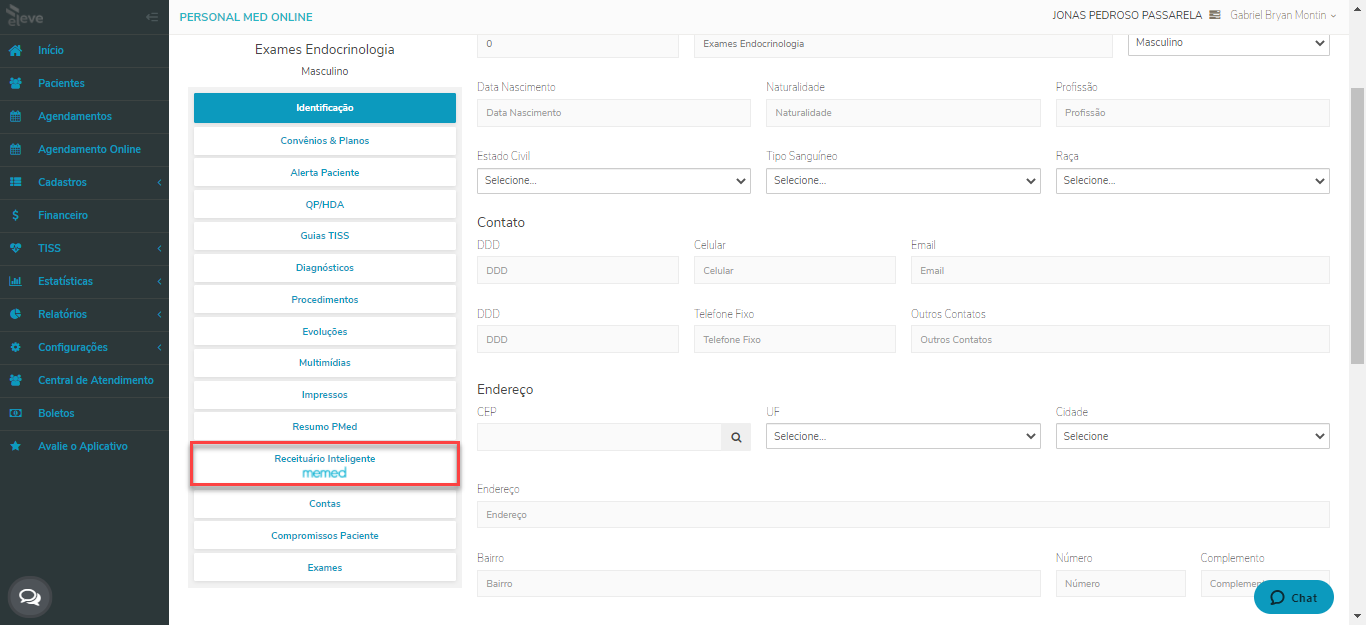Click the blue Chat button
The height and width of the screenshot is (625, 1366).
click(x=1294, y=597)
